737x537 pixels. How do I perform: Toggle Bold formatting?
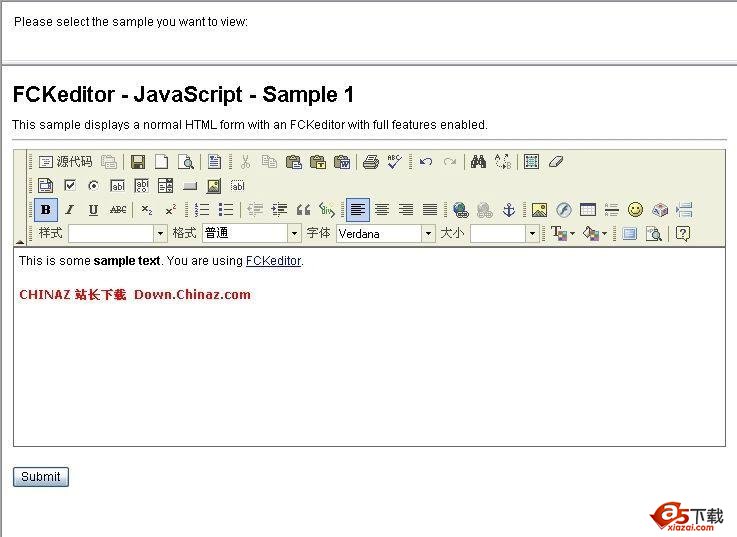[x=46, y=210]
